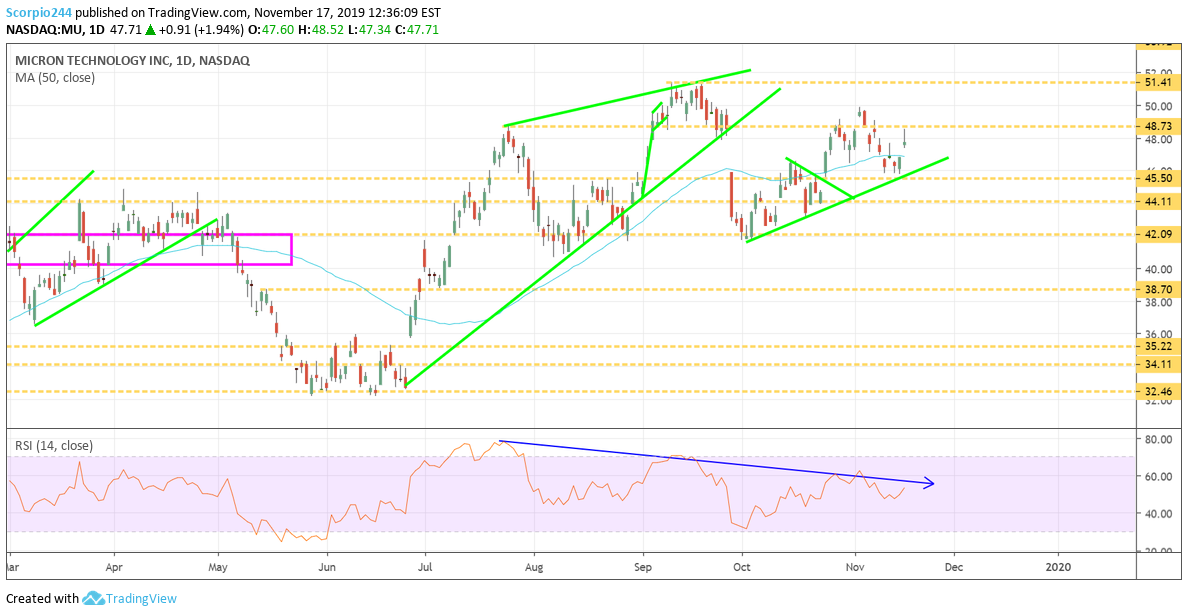Click the Scorpio244 author name
Viewport: 1188px width, 616px height.
tap(39, 13)
